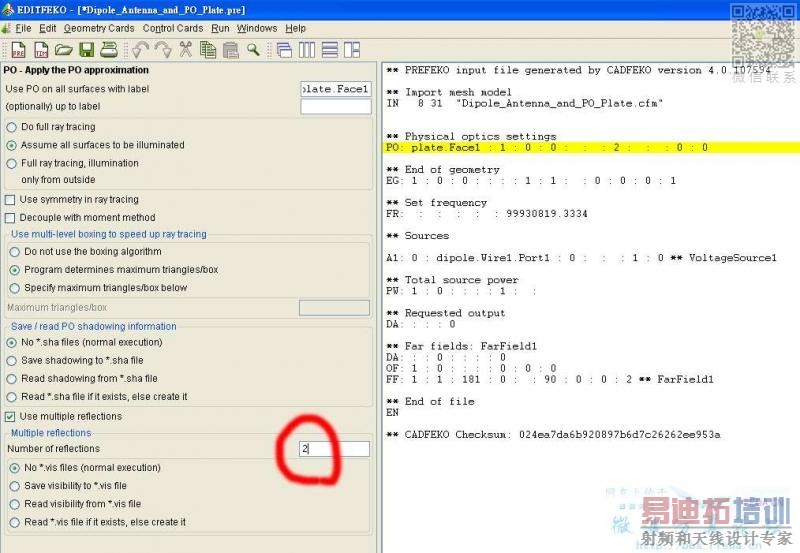Click the OF card line in editor
The height and width of the screenshot is (553, 800).
pyautogui.click(x=471, y=368)
